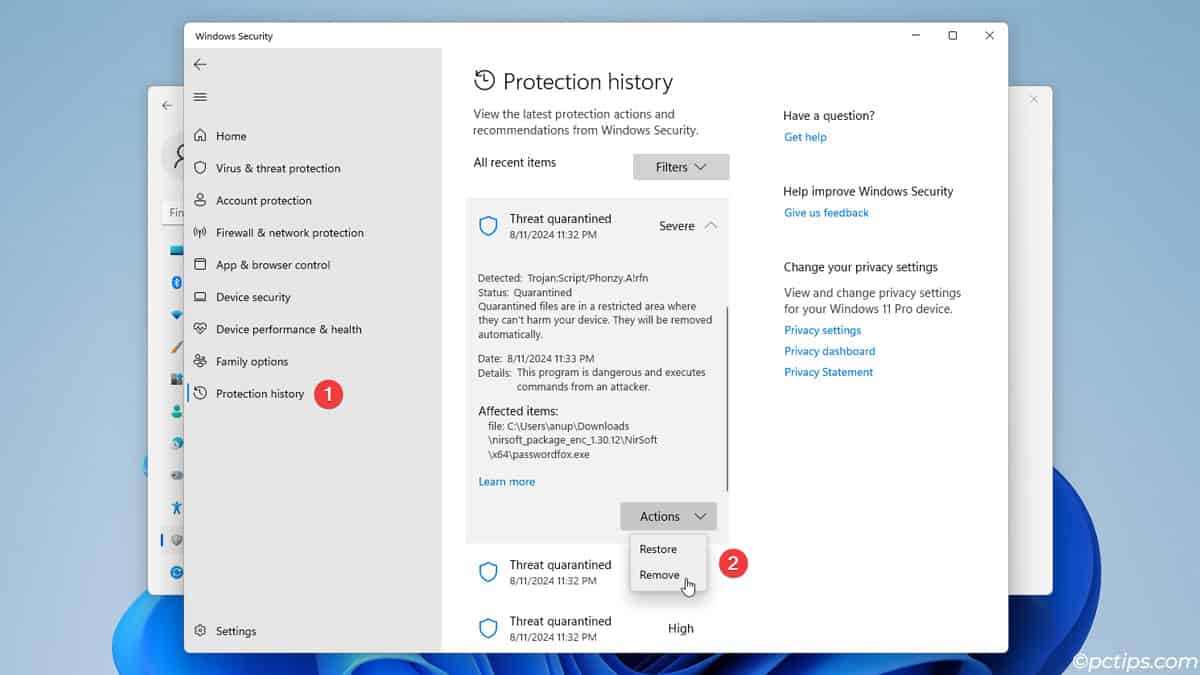Image resolution: width=1200 pixels, height=675 pixels.
Task: Collapse the Severe quarantined threat entry
Action: 711,226
